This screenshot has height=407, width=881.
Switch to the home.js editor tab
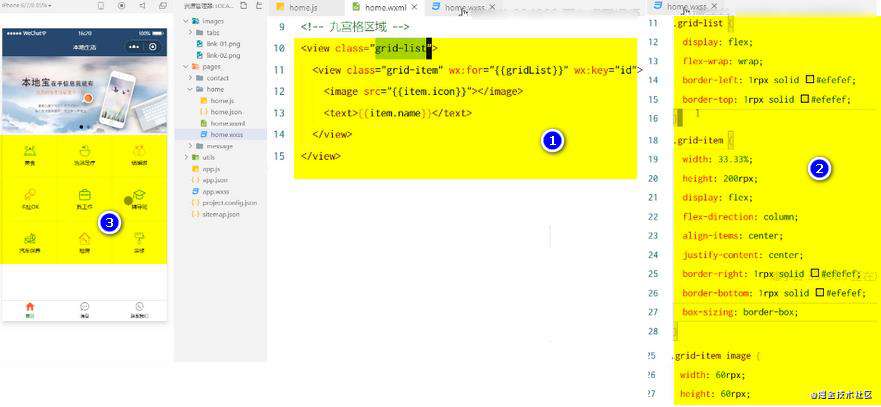coord(304,8)
